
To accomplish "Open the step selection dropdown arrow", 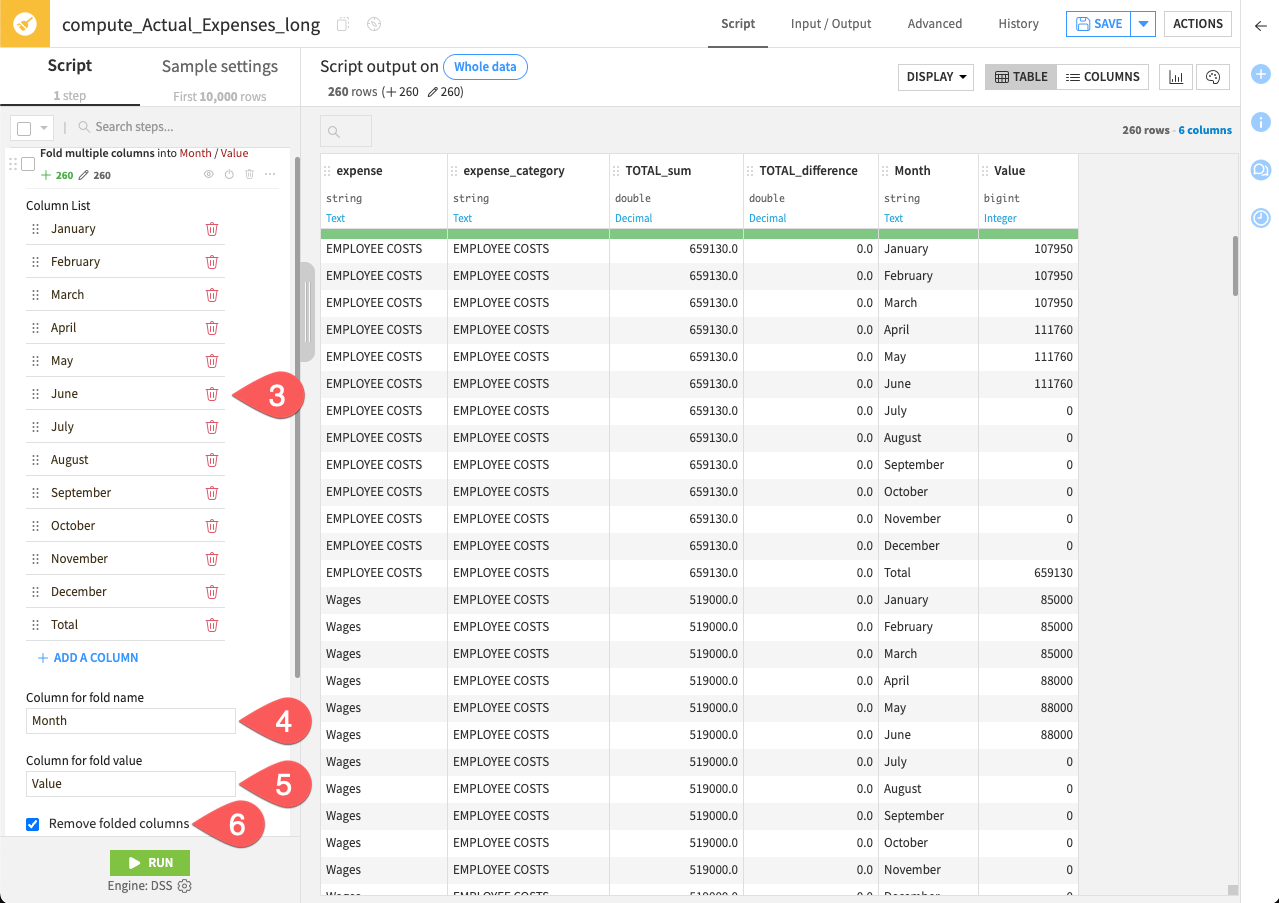I will [x=44, y=128].
